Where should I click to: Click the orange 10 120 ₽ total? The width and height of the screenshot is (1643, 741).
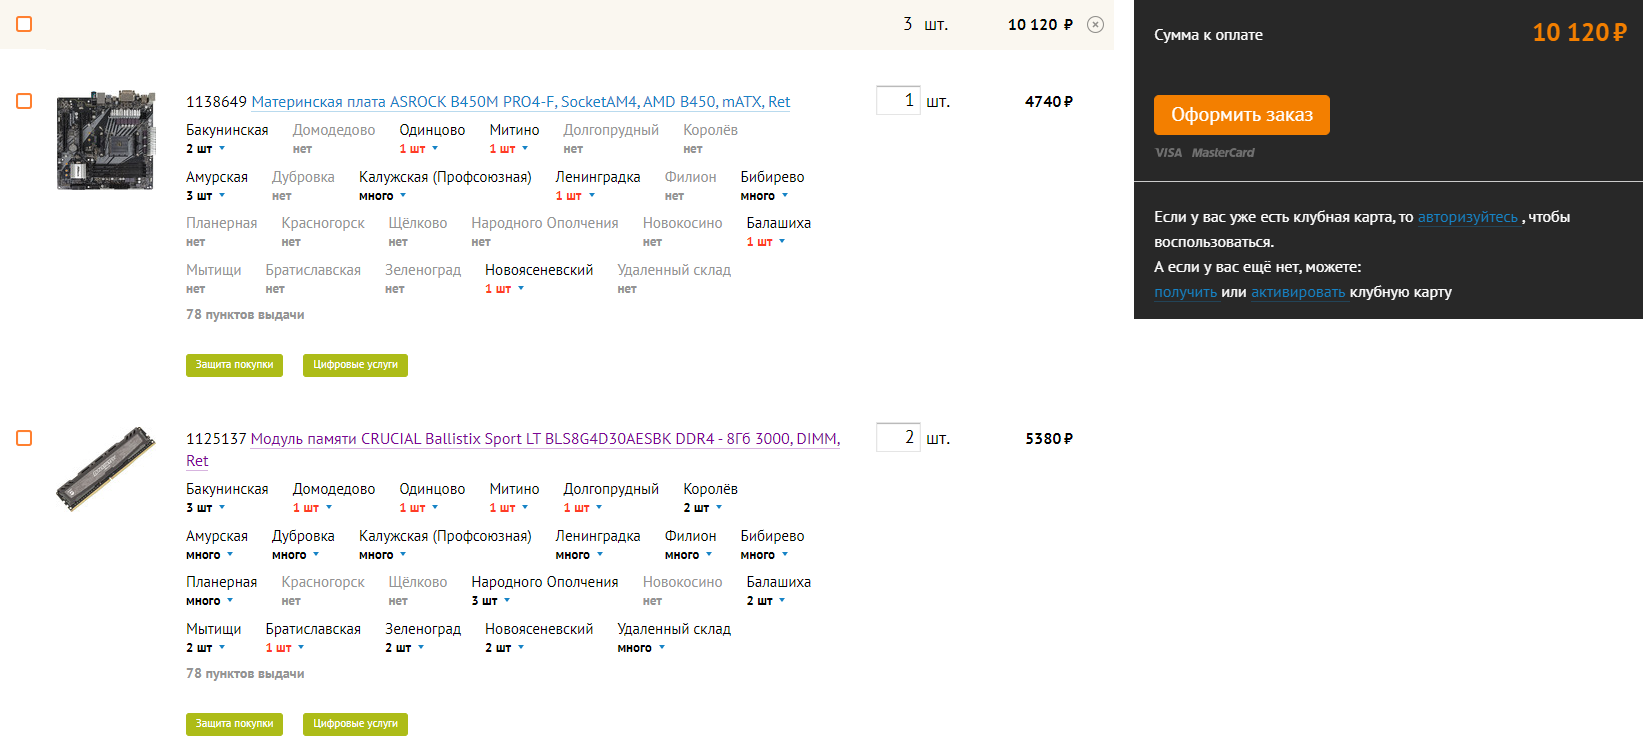click(1580, 33)
